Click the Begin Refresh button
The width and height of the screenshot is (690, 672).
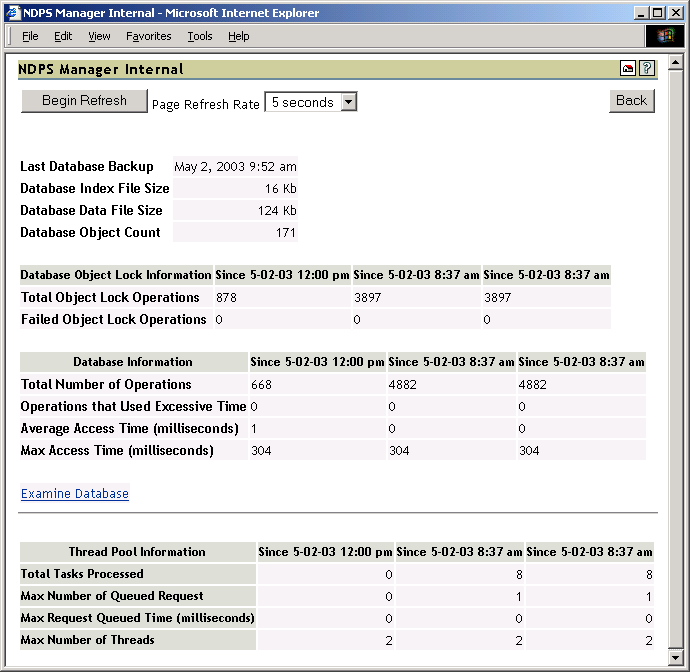click(x=84, y=101)
